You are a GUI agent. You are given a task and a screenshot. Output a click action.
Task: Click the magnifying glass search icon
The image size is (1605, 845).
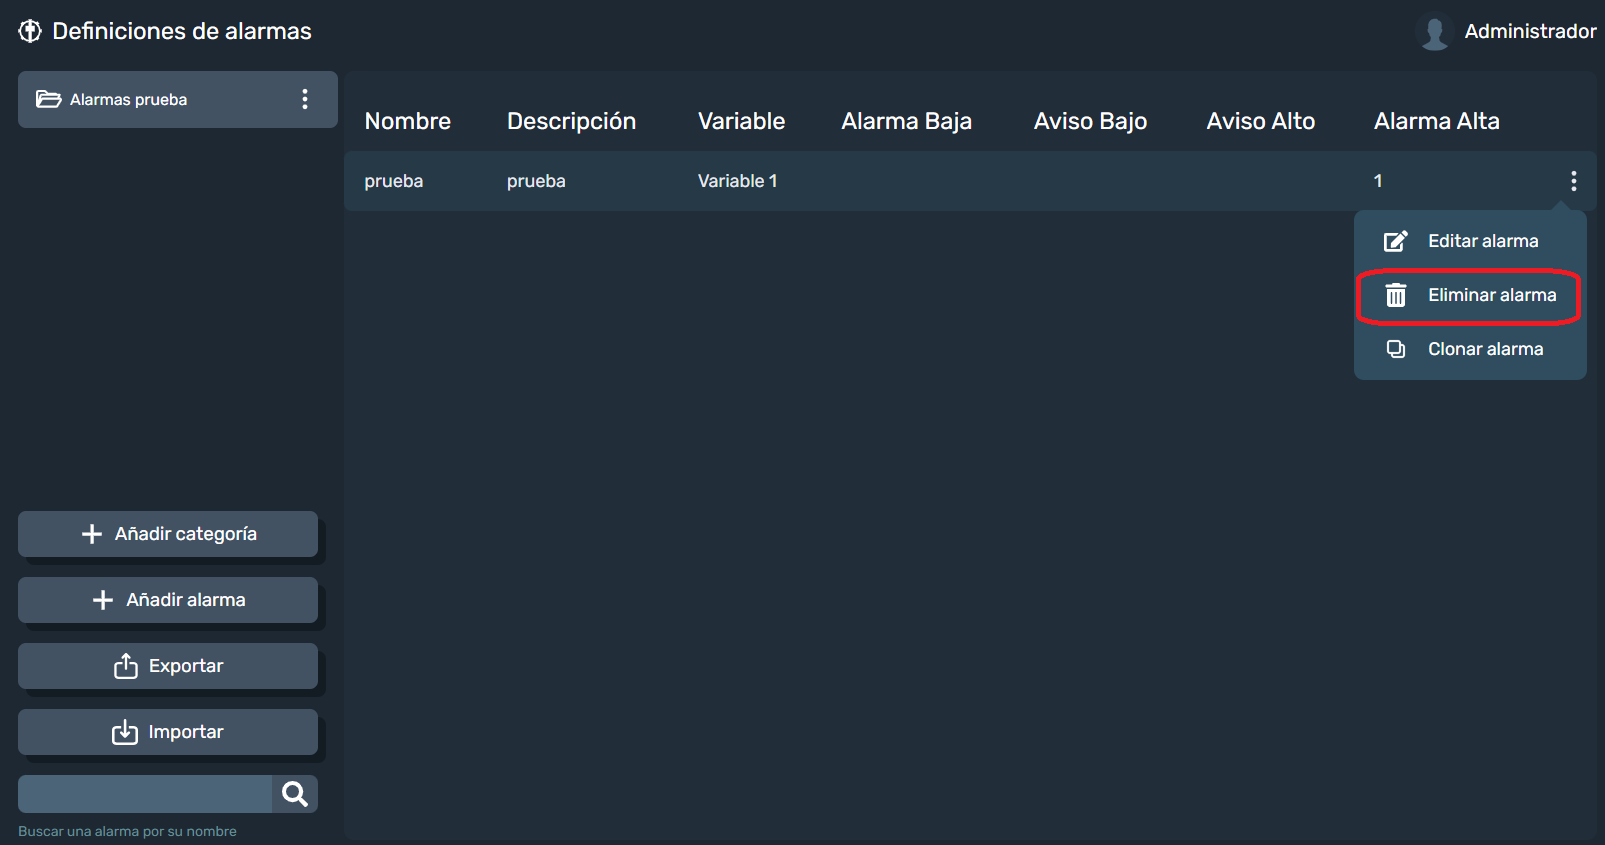295,794
